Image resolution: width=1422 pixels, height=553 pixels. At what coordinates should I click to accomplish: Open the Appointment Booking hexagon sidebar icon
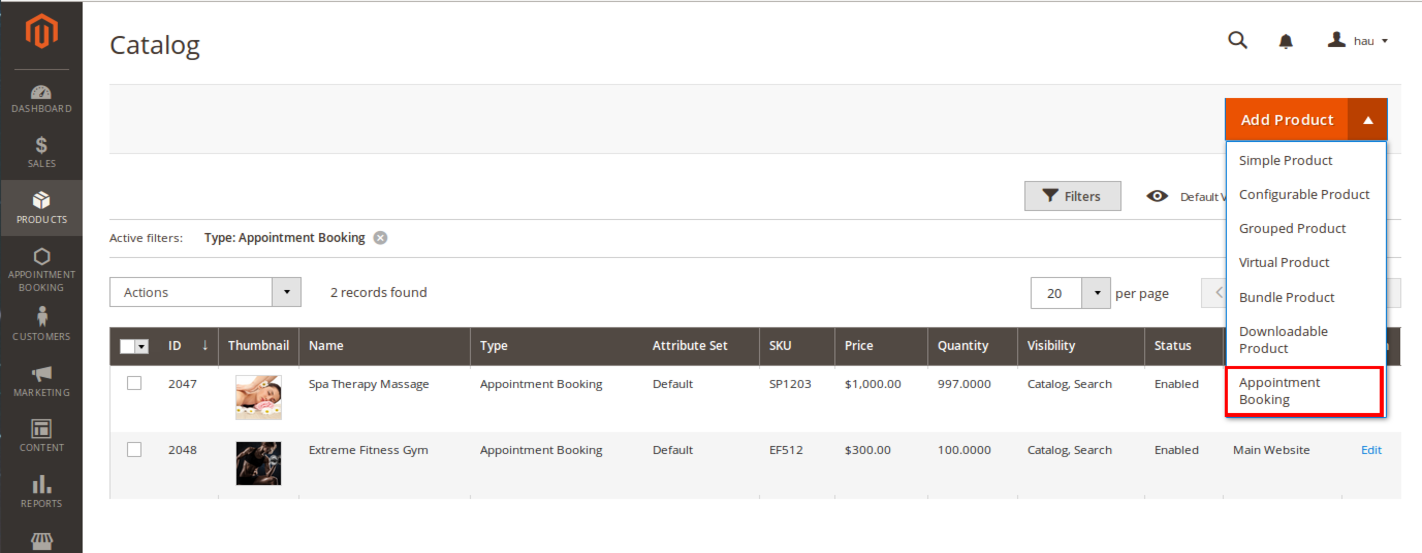click(x=41, y=268)
